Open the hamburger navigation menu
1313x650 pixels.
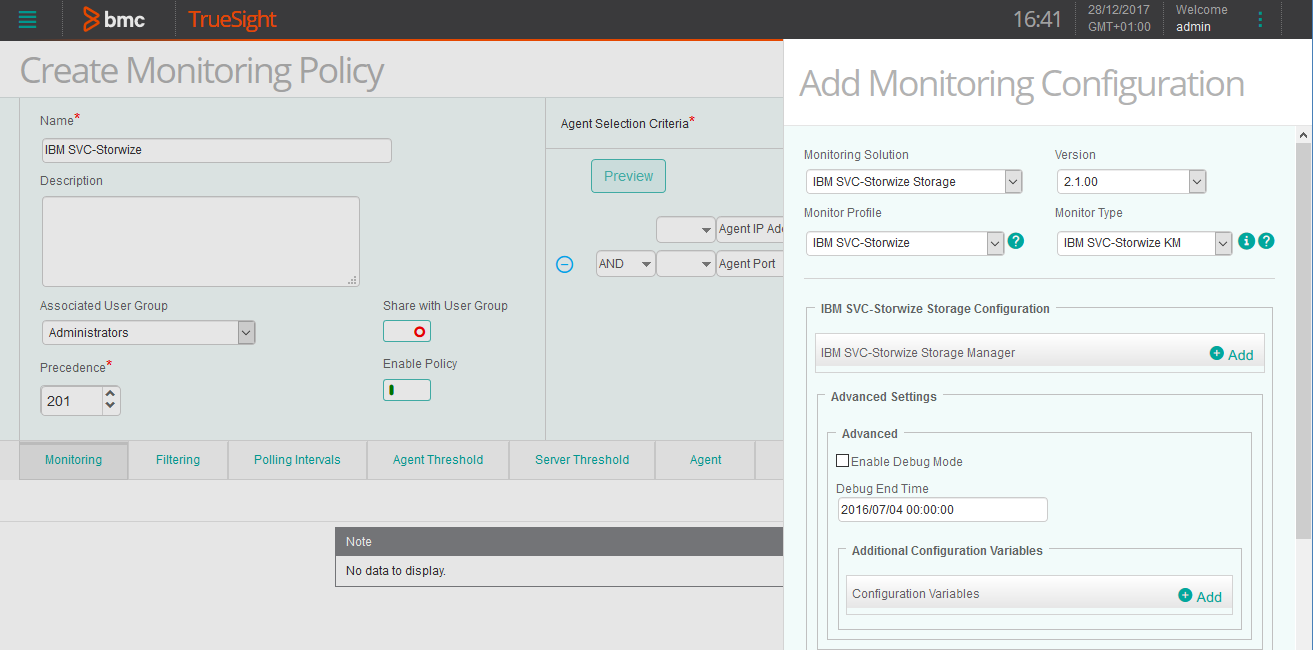29,18
